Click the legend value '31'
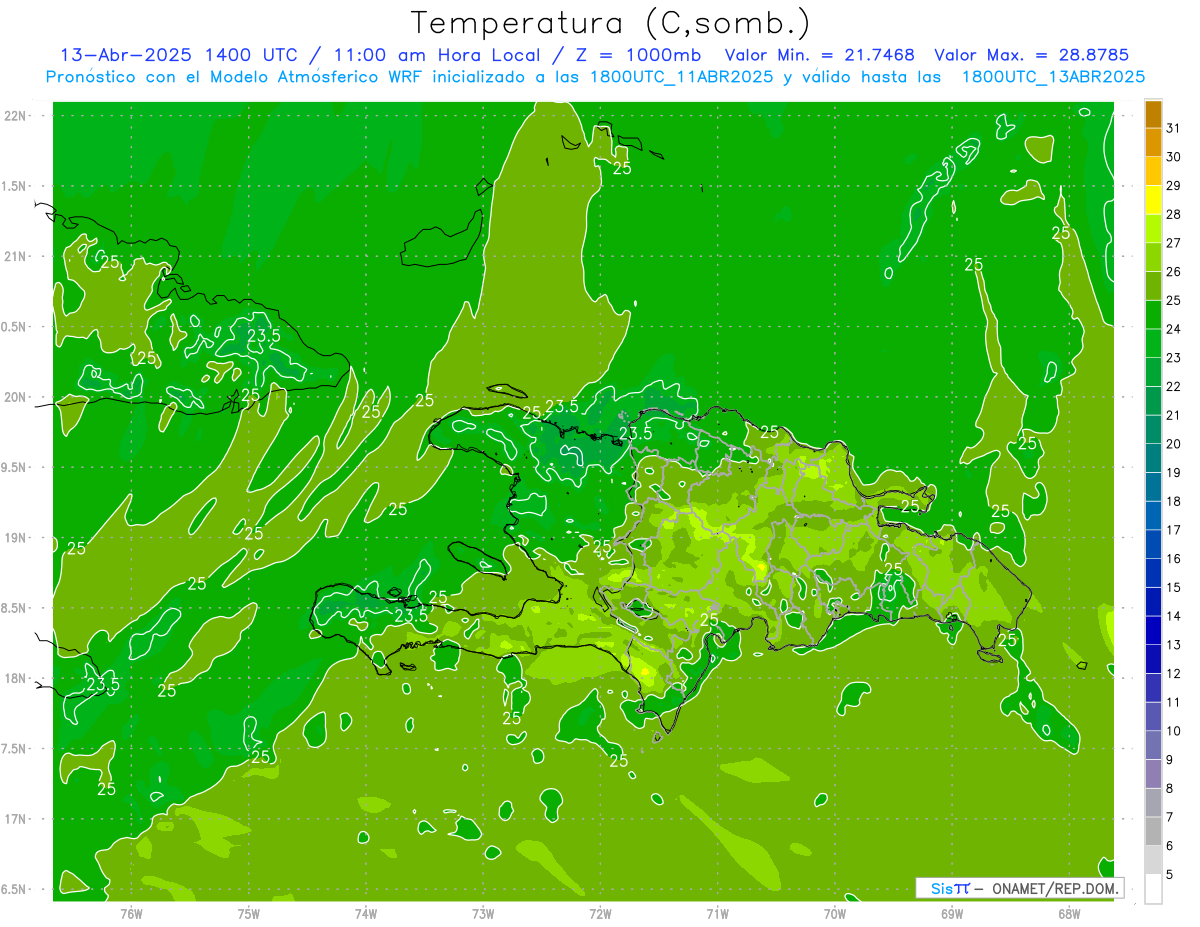1200x927 pixels. click(1174, 128)
